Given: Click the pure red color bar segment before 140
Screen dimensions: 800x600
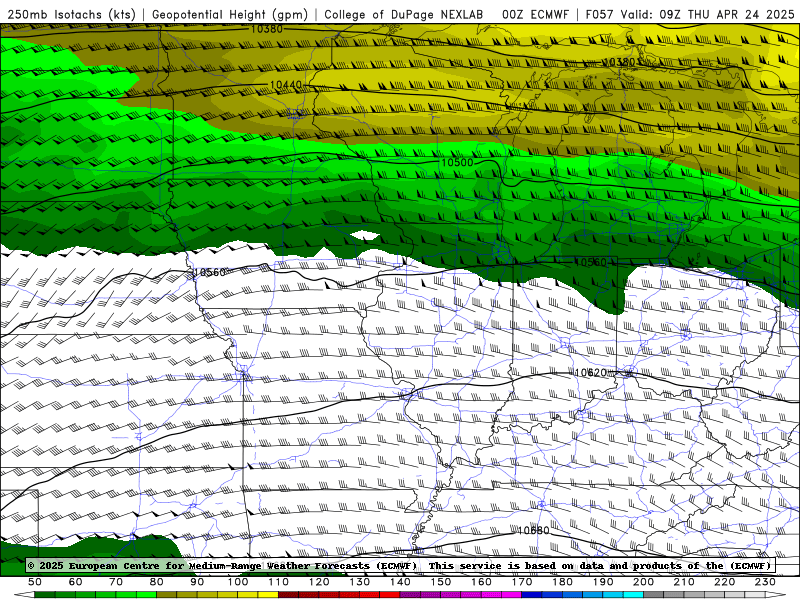Looking at the screenshot, I should [390, 595].
